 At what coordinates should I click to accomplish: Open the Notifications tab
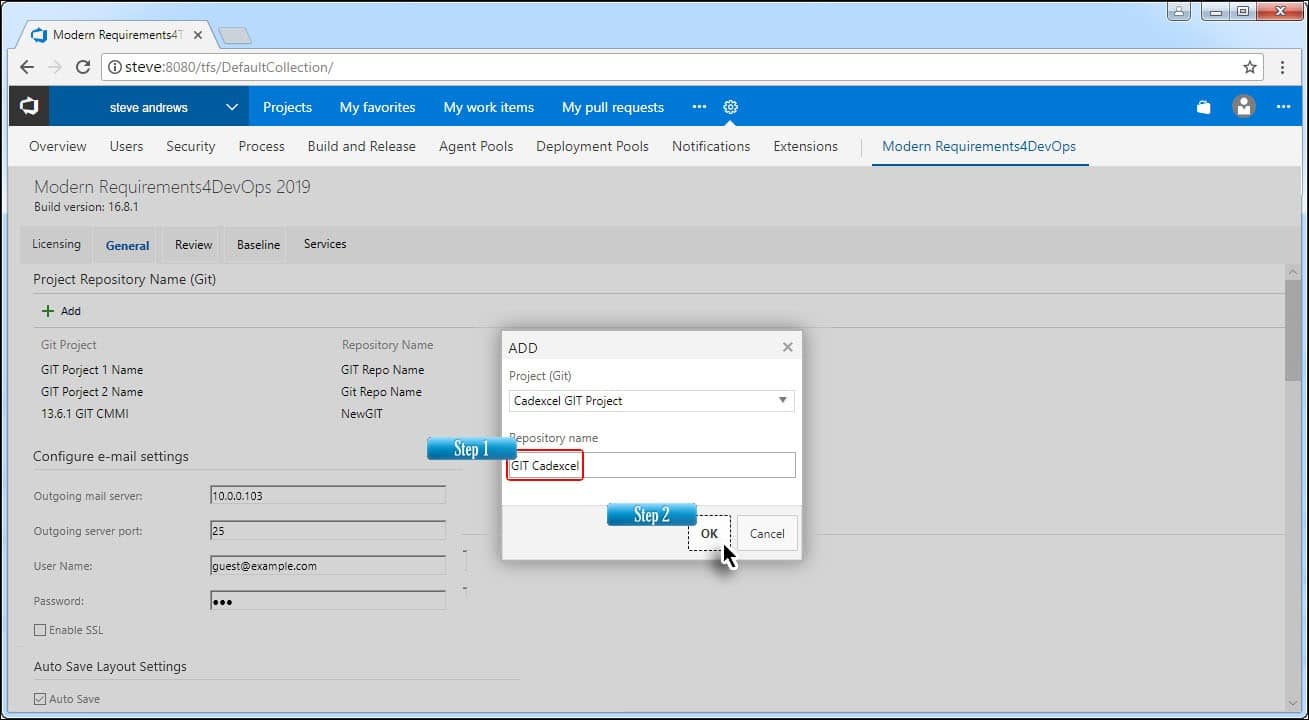pos(711,146)
